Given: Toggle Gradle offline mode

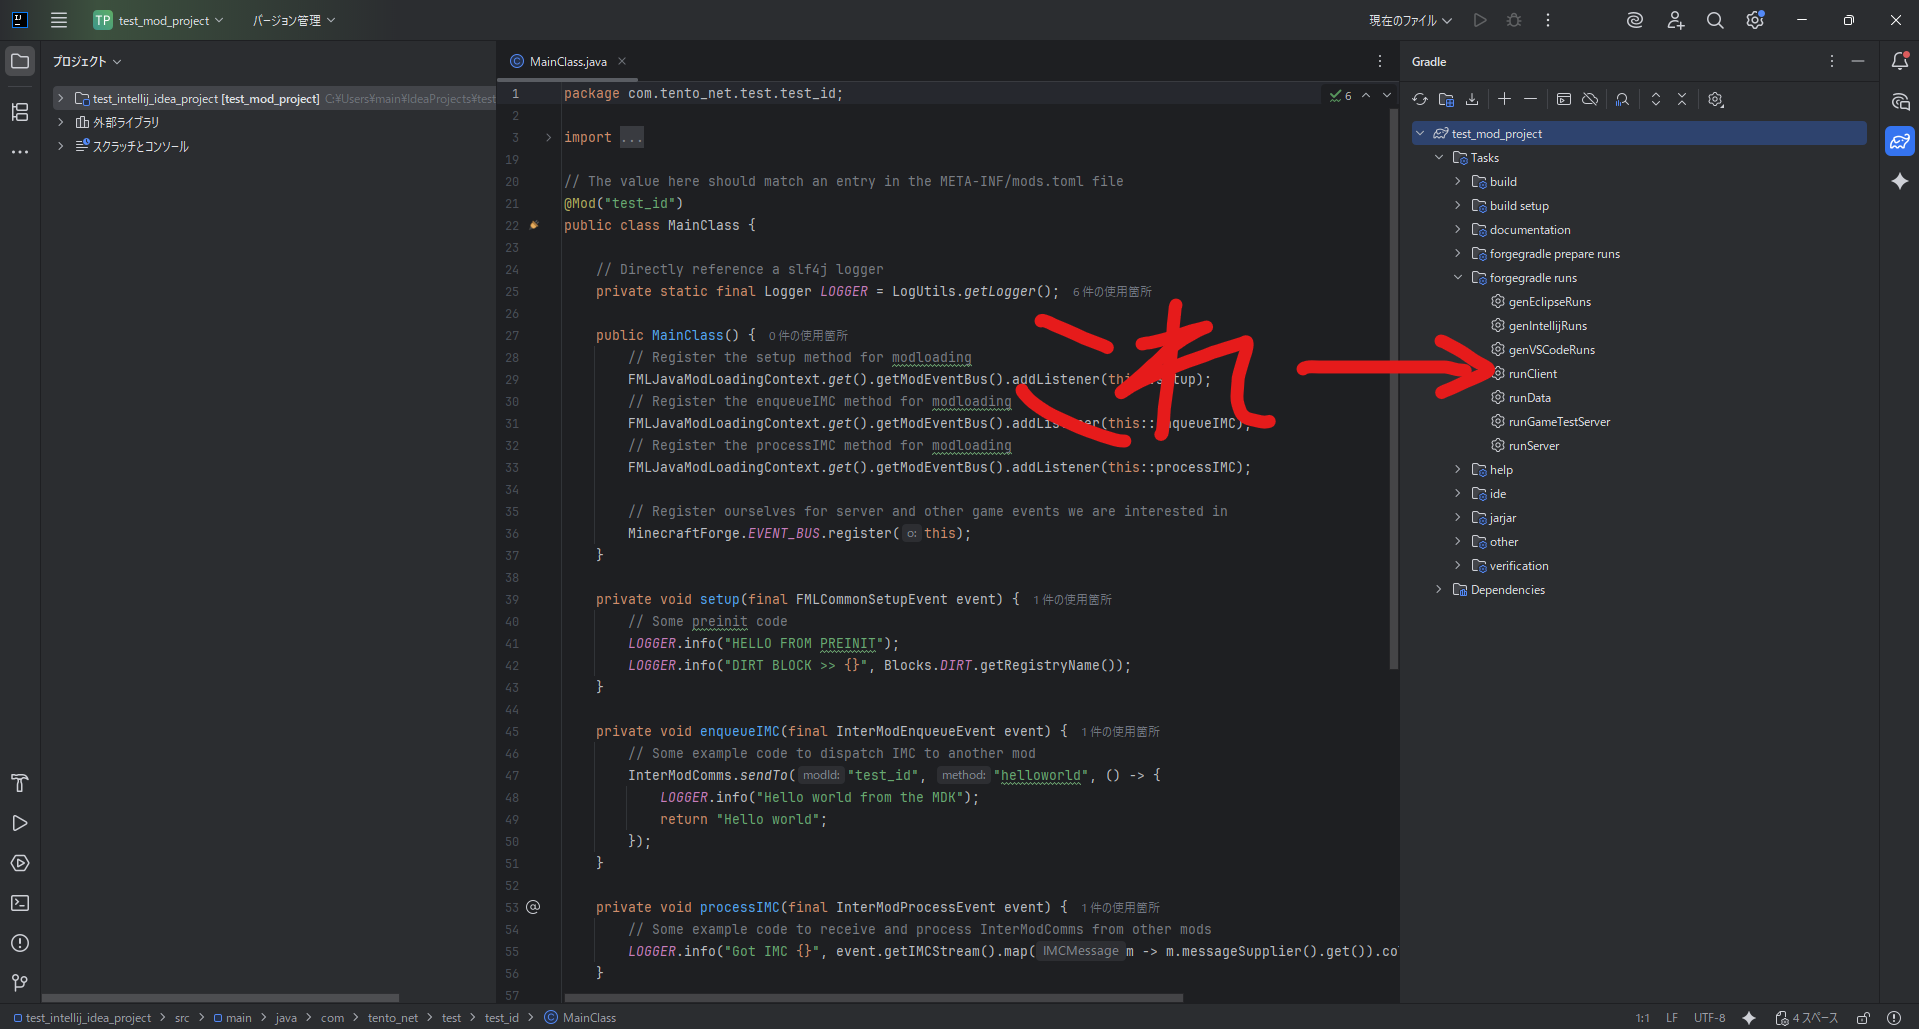Looking at the screenshot, I should [x=1590, y=99].
